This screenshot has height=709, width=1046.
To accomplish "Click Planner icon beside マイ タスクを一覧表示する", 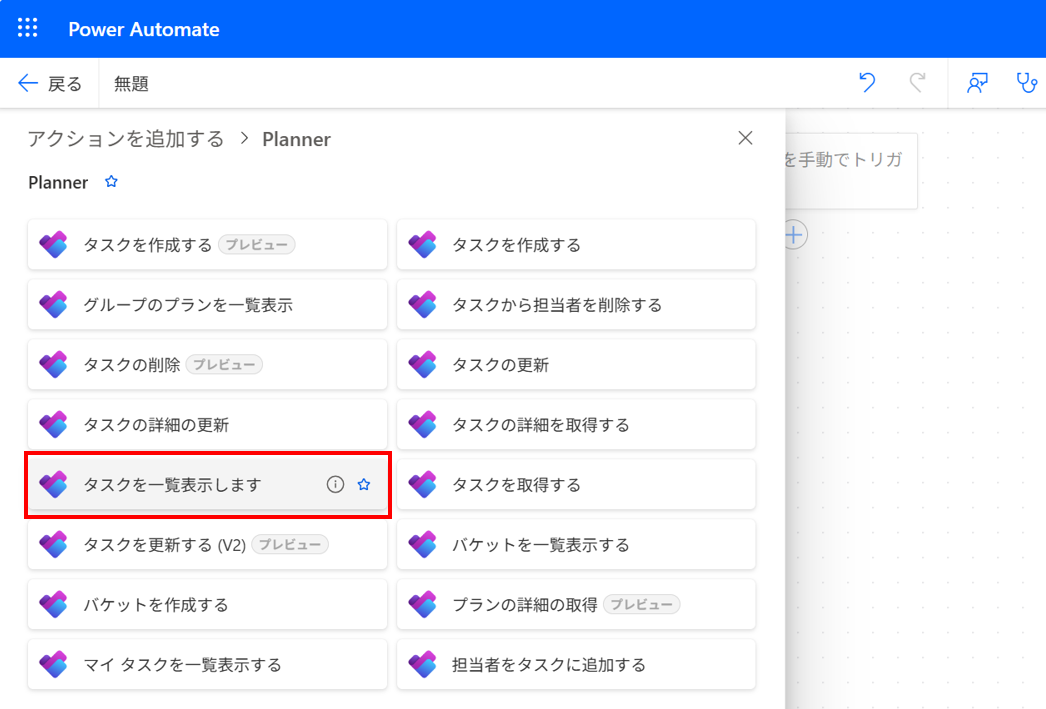I will [53, 665].
